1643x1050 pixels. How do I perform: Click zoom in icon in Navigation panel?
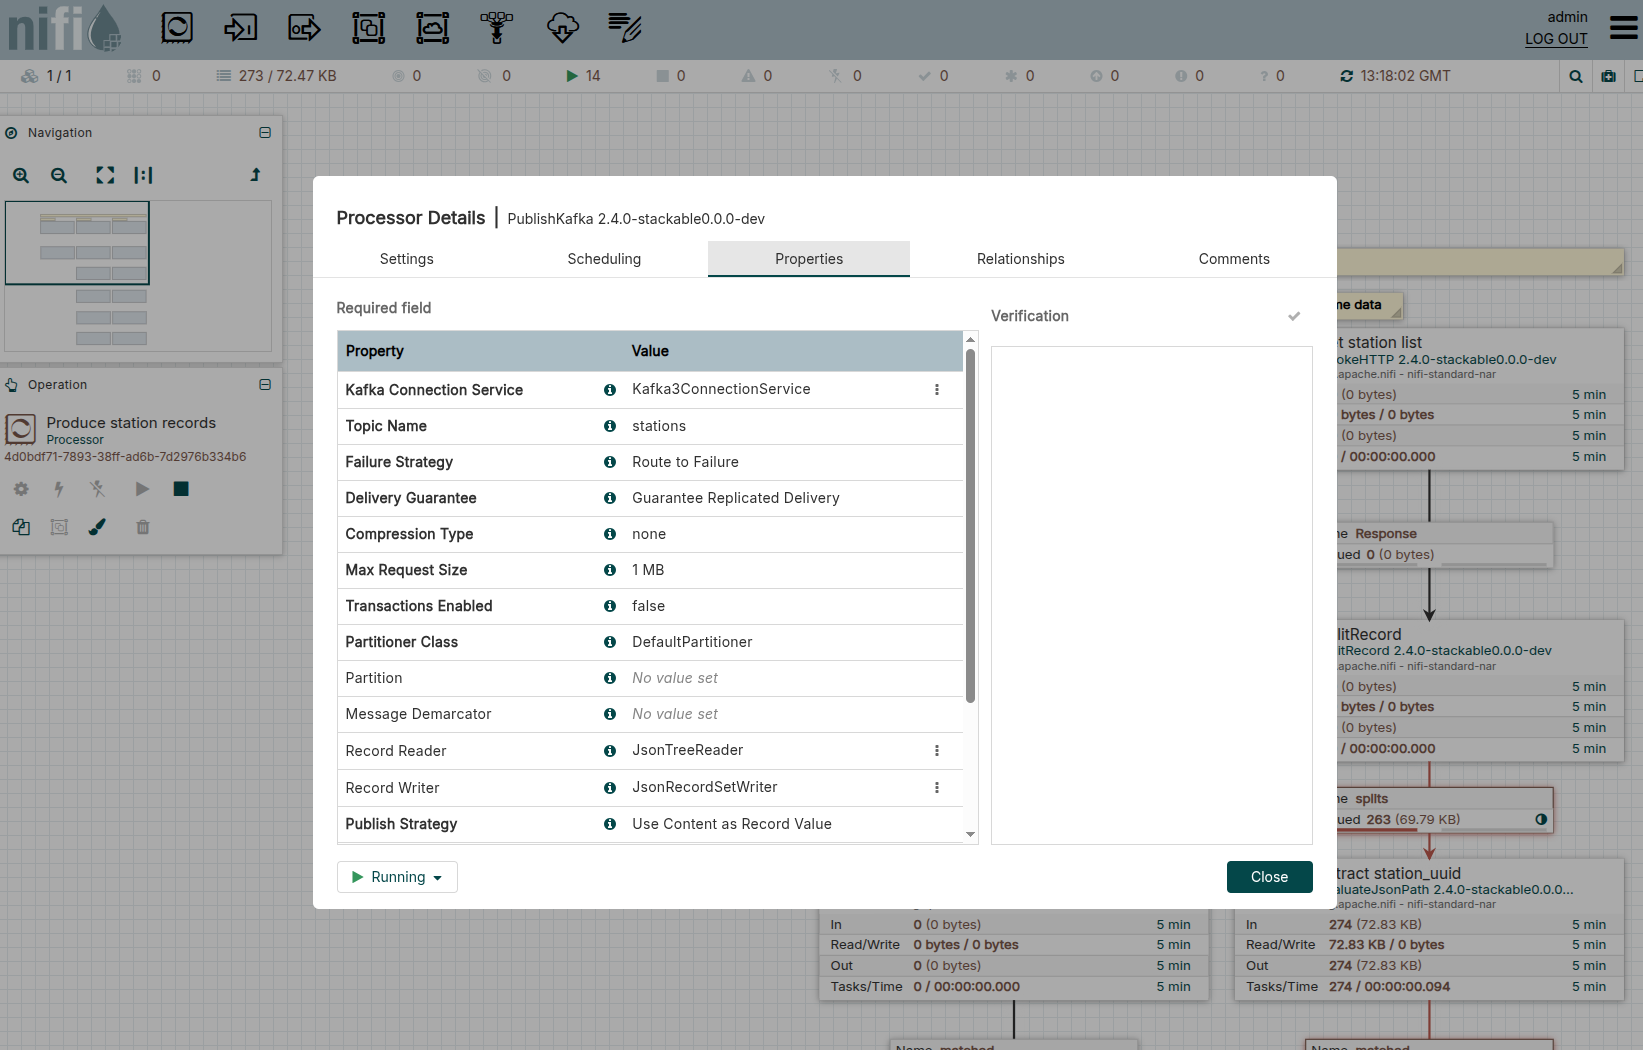tap(21, 175)
